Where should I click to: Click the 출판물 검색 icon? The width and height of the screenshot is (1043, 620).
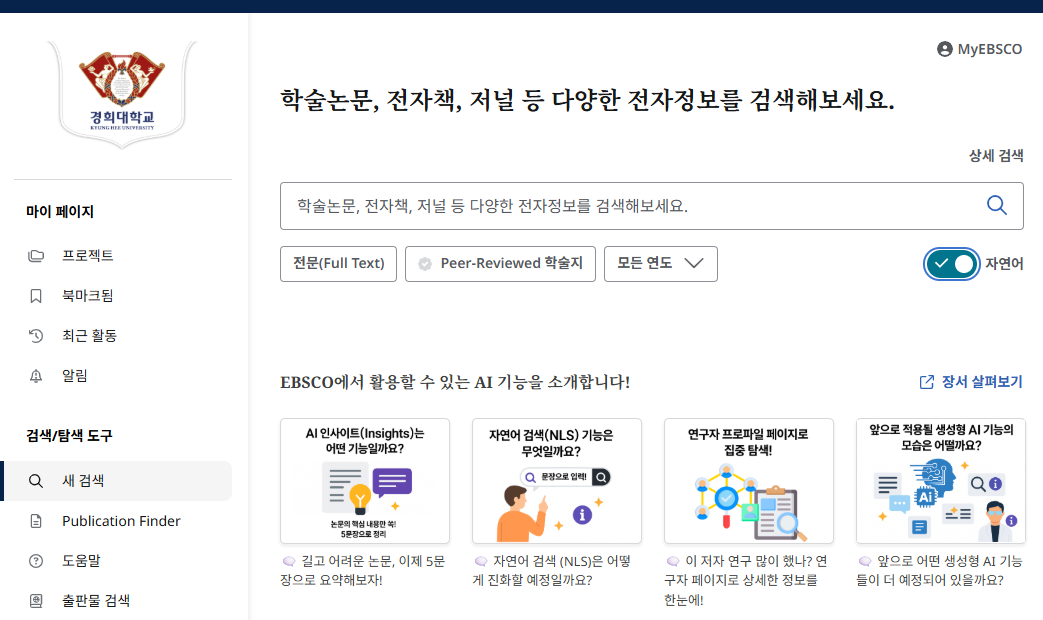(x=36, y=601)
